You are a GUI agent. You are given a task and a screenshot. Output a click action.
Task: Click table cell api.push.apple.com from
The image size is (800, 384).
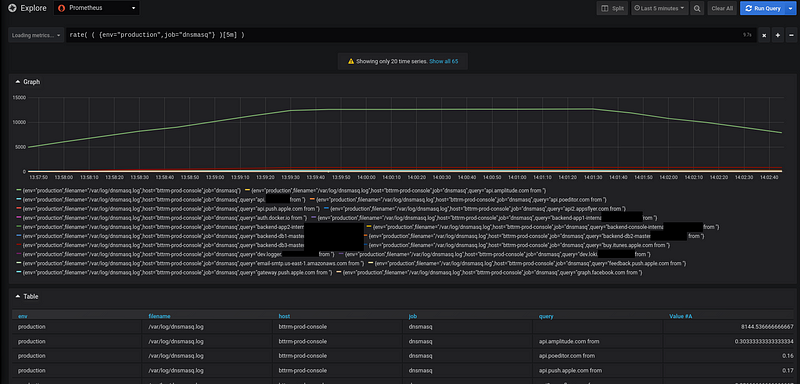[571, 370]
